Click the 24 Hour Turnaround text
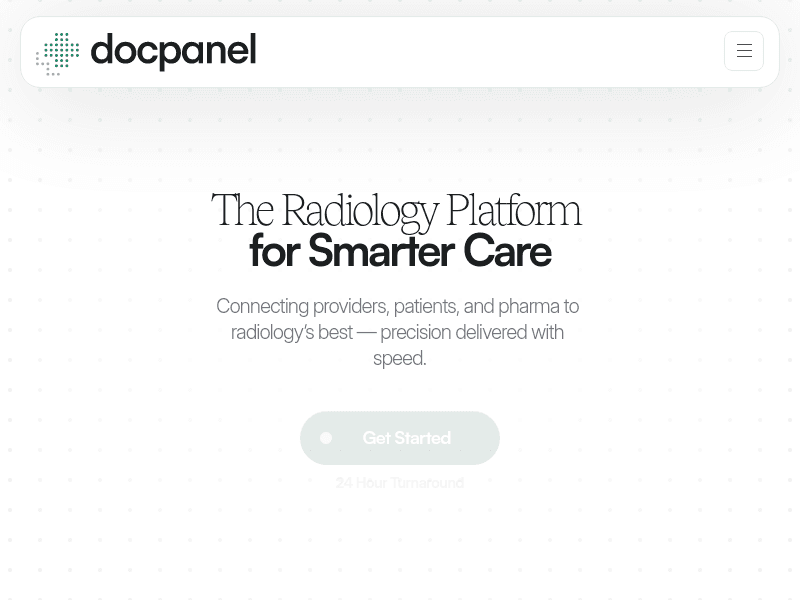This screenshot has width=800, height=600. [x=400, y=483]
